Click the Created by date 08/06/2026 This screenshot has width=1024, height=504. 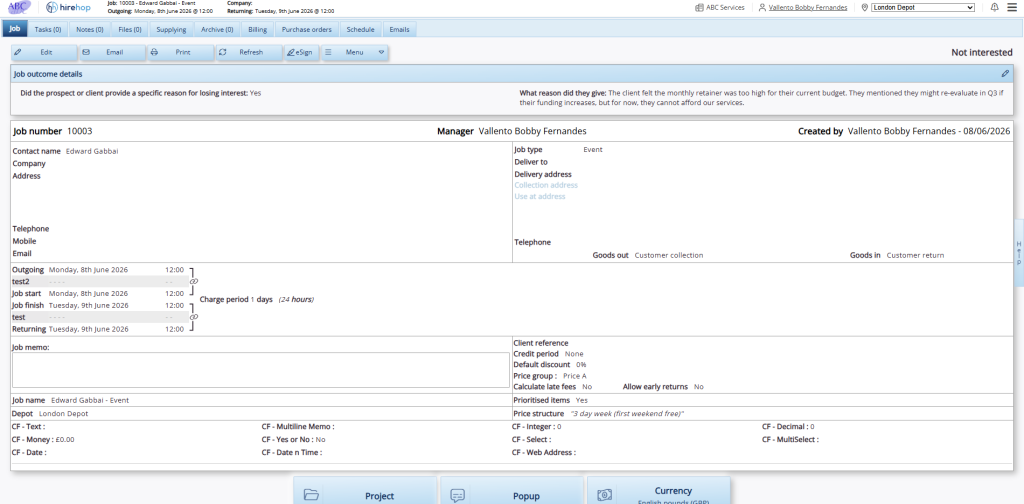tap(989, 131)
